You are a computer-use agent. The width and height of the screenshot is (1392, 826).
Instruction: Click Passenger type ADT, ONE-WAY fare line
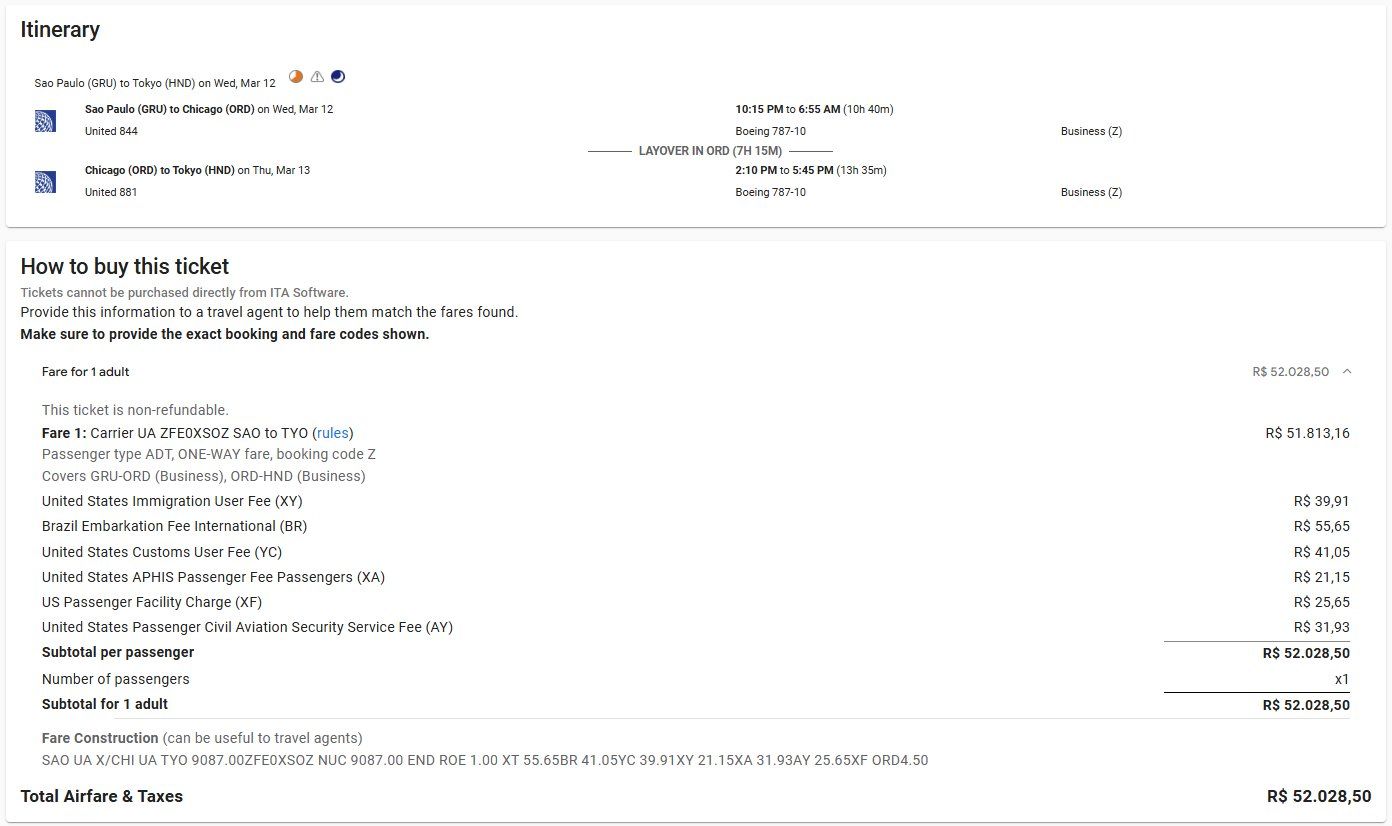[x=209, y=454]
